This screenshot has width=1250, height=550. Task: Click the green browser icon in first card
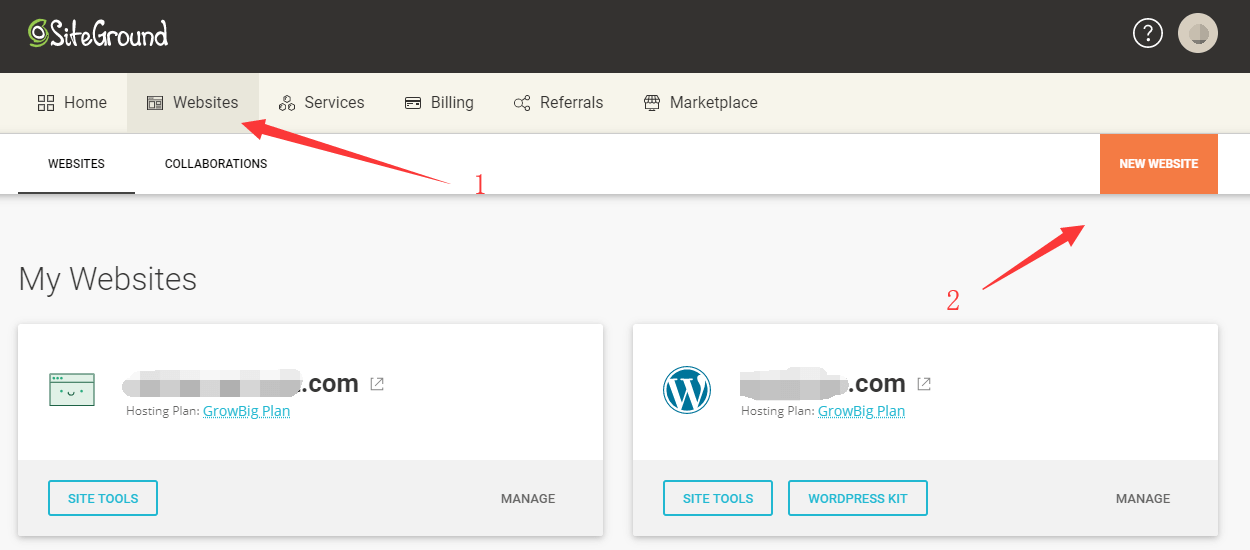point(72,390)
